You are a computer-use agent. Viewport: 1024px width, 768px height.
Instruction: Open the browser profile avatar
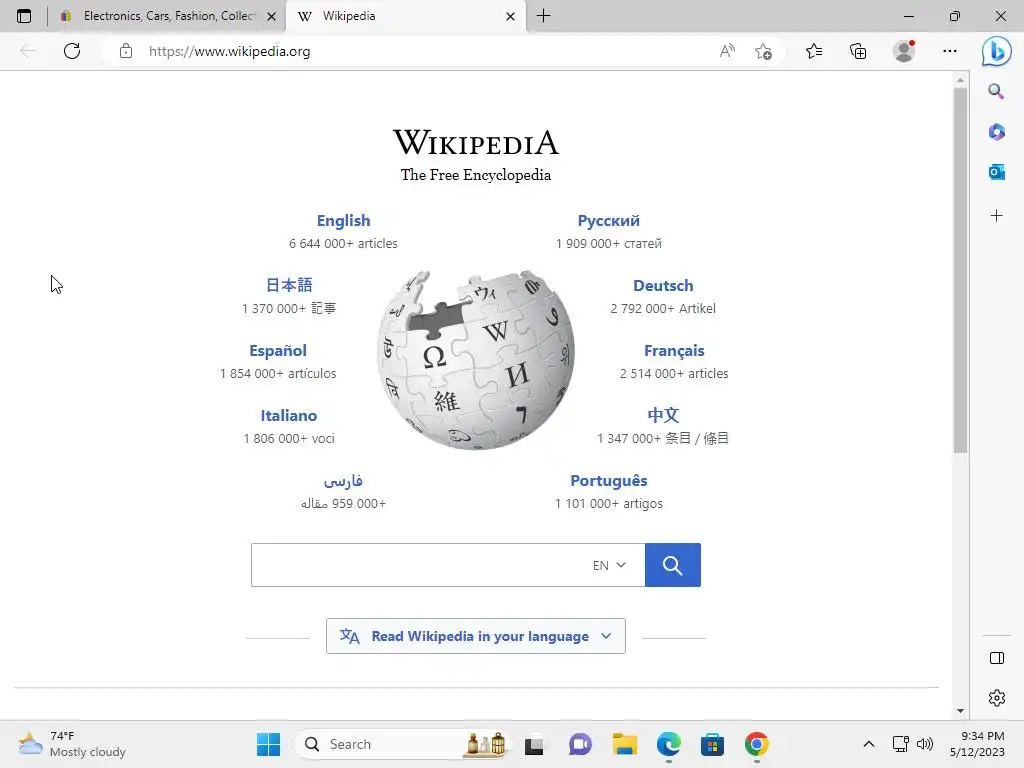904,51
